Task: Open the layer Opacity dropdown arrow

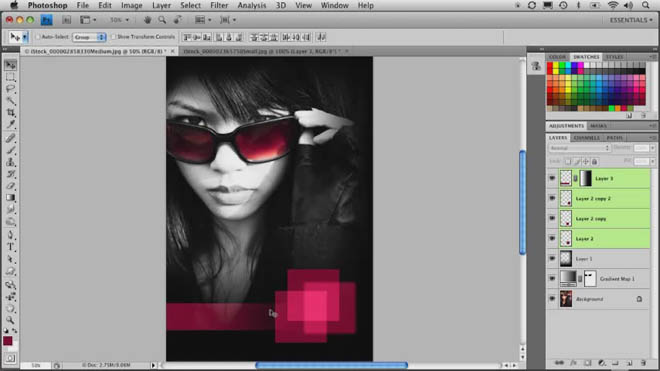Action: pos(652,148)
